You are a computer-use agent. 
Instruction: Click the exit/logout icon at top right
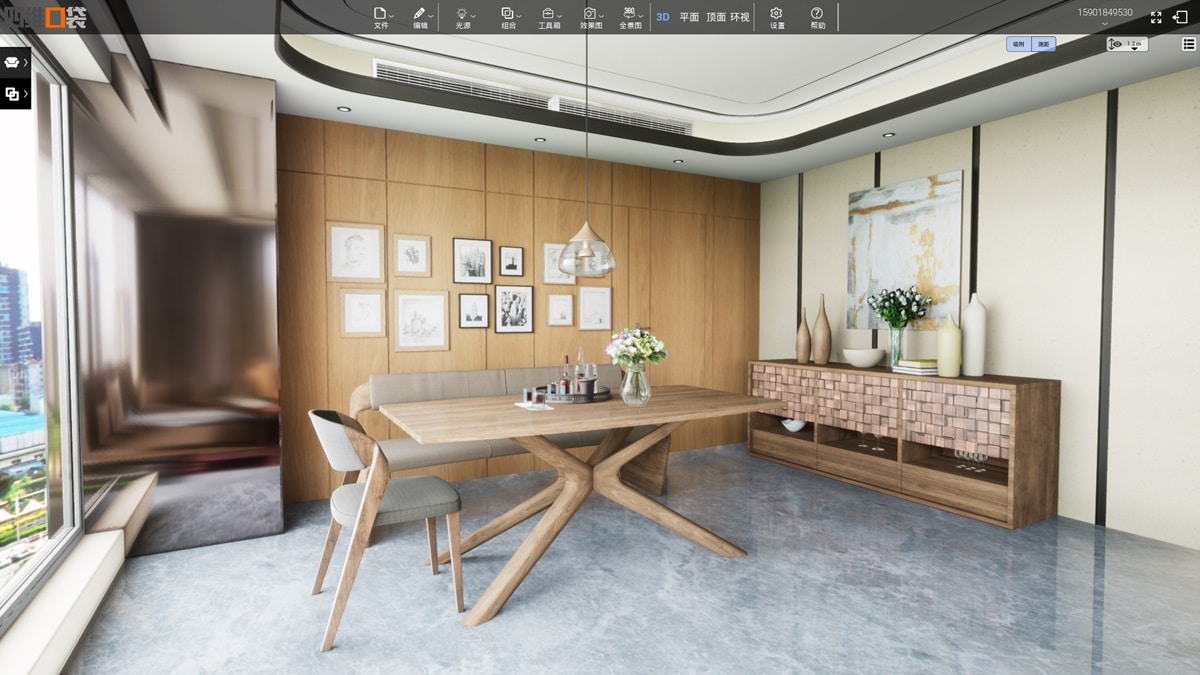[1180, 17]
